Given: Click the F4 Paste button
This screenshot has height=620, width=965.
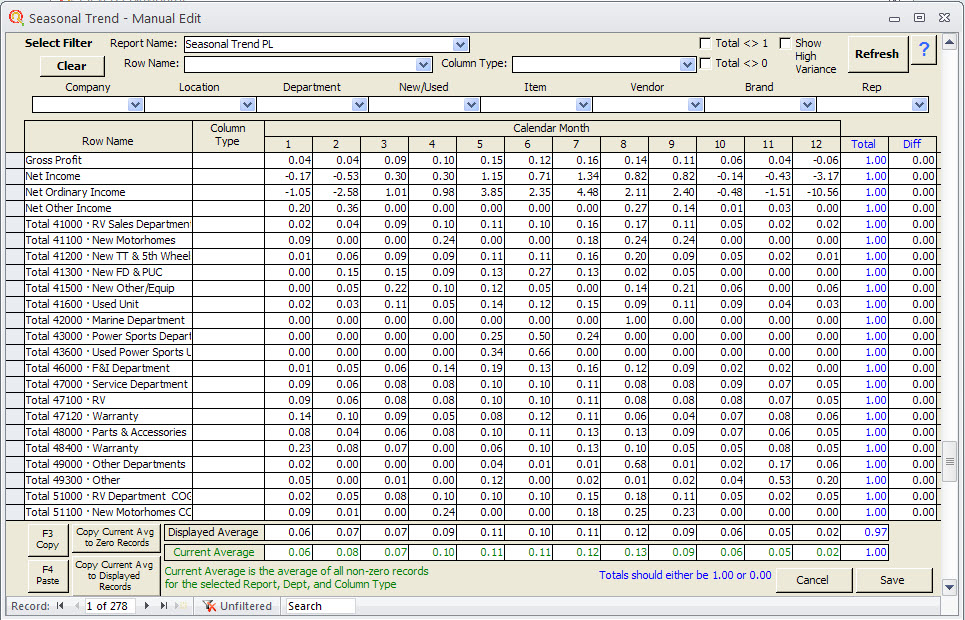Looking at the screenshot, I should point(47,575).
